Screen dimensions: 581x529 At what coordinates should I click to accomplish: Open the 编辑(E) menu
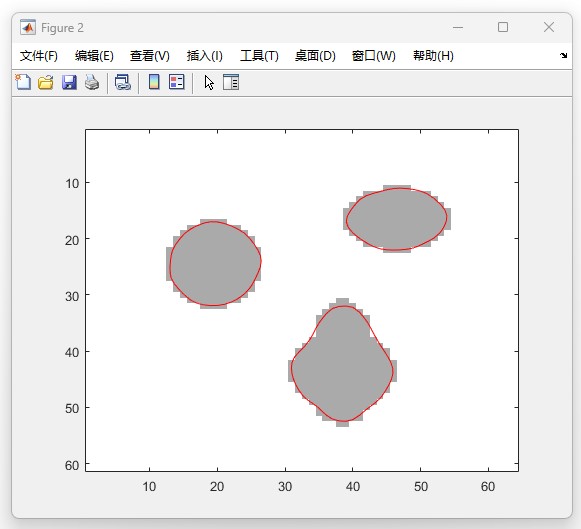point(94,56)
